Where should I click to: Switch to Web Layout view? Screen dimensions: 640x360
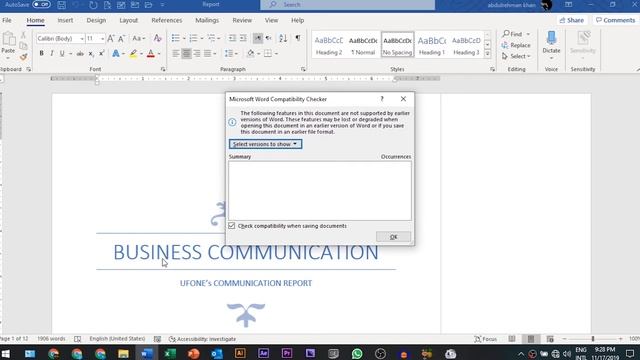tap(550, 339)
